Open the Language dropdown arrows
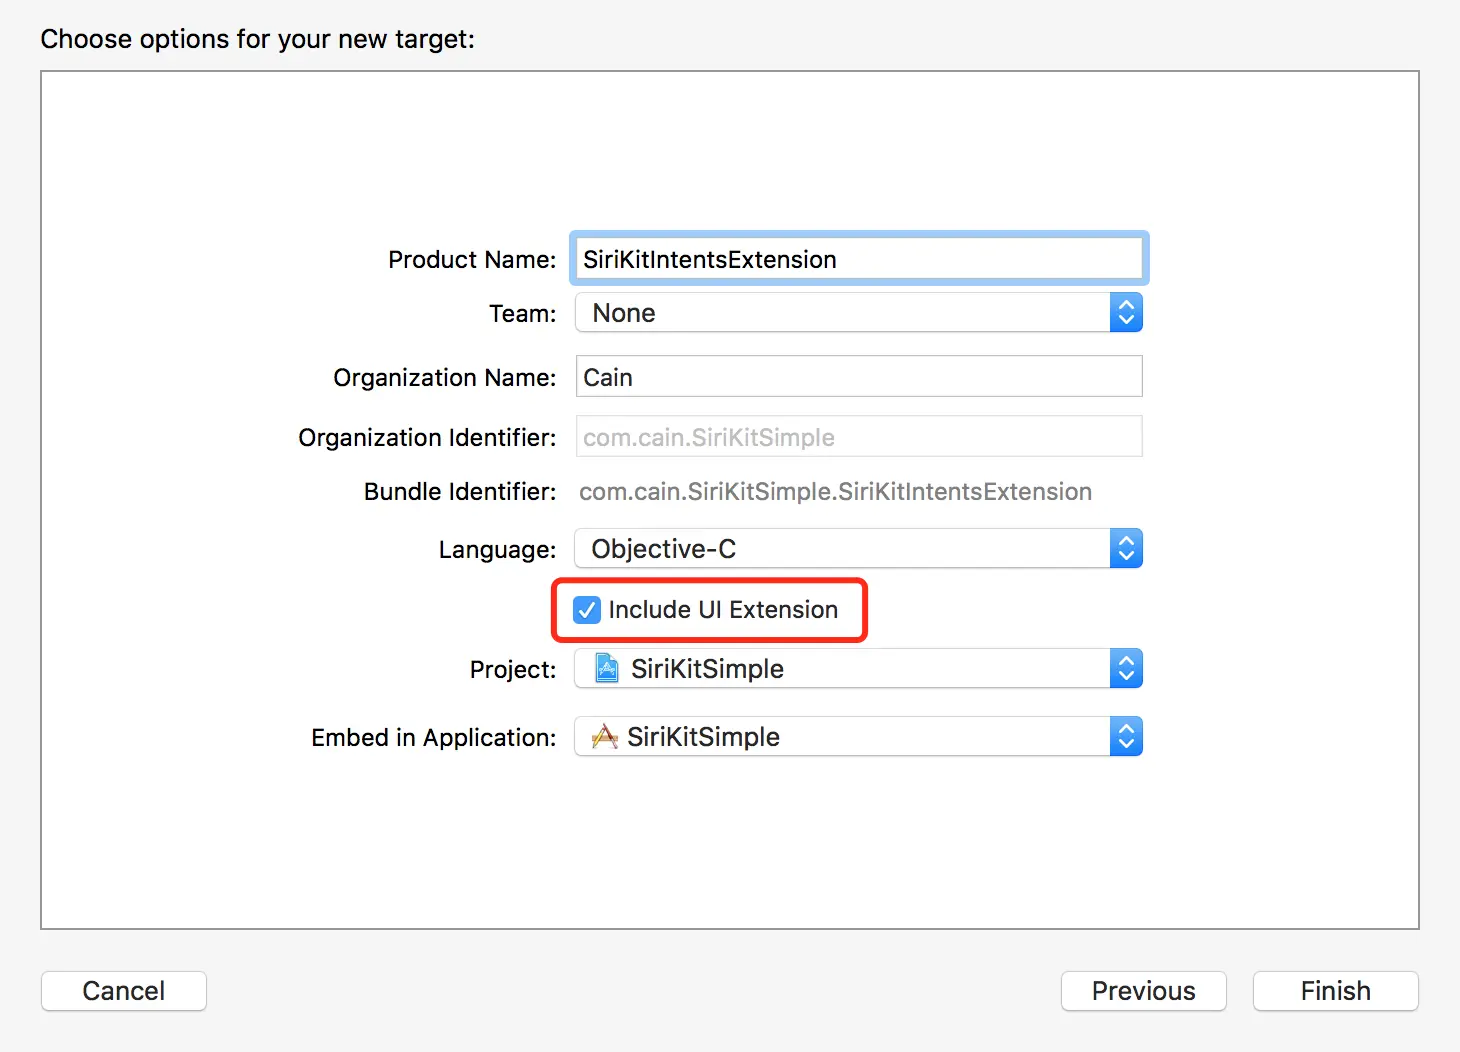Screen dimensions: 1460x1052 1126,549
